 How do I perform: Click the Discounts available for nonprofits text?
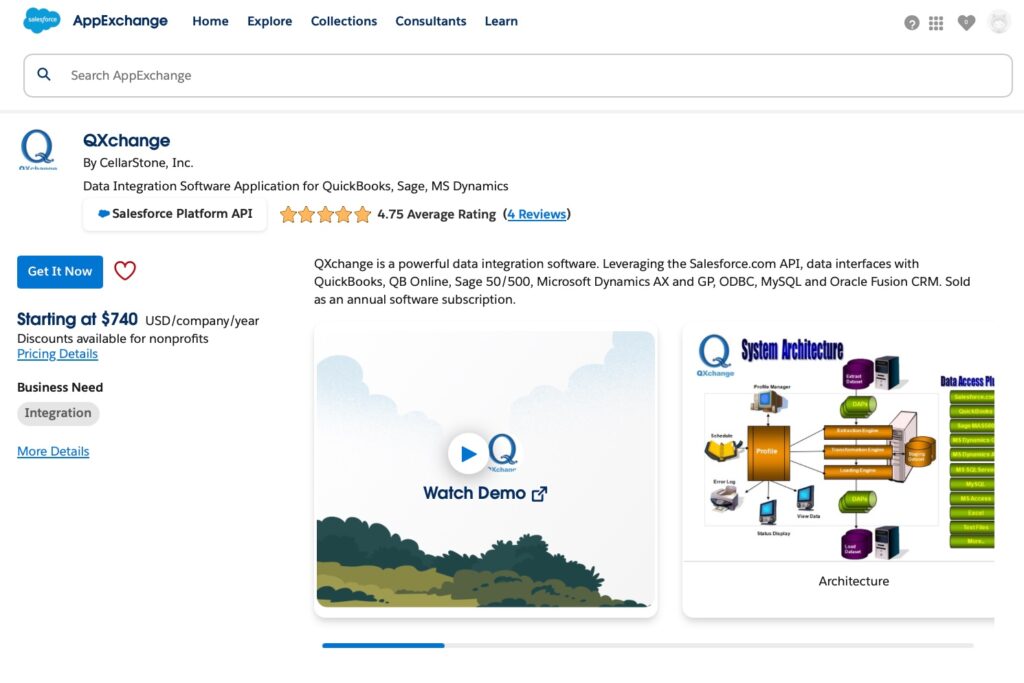[x=112, y=338]
